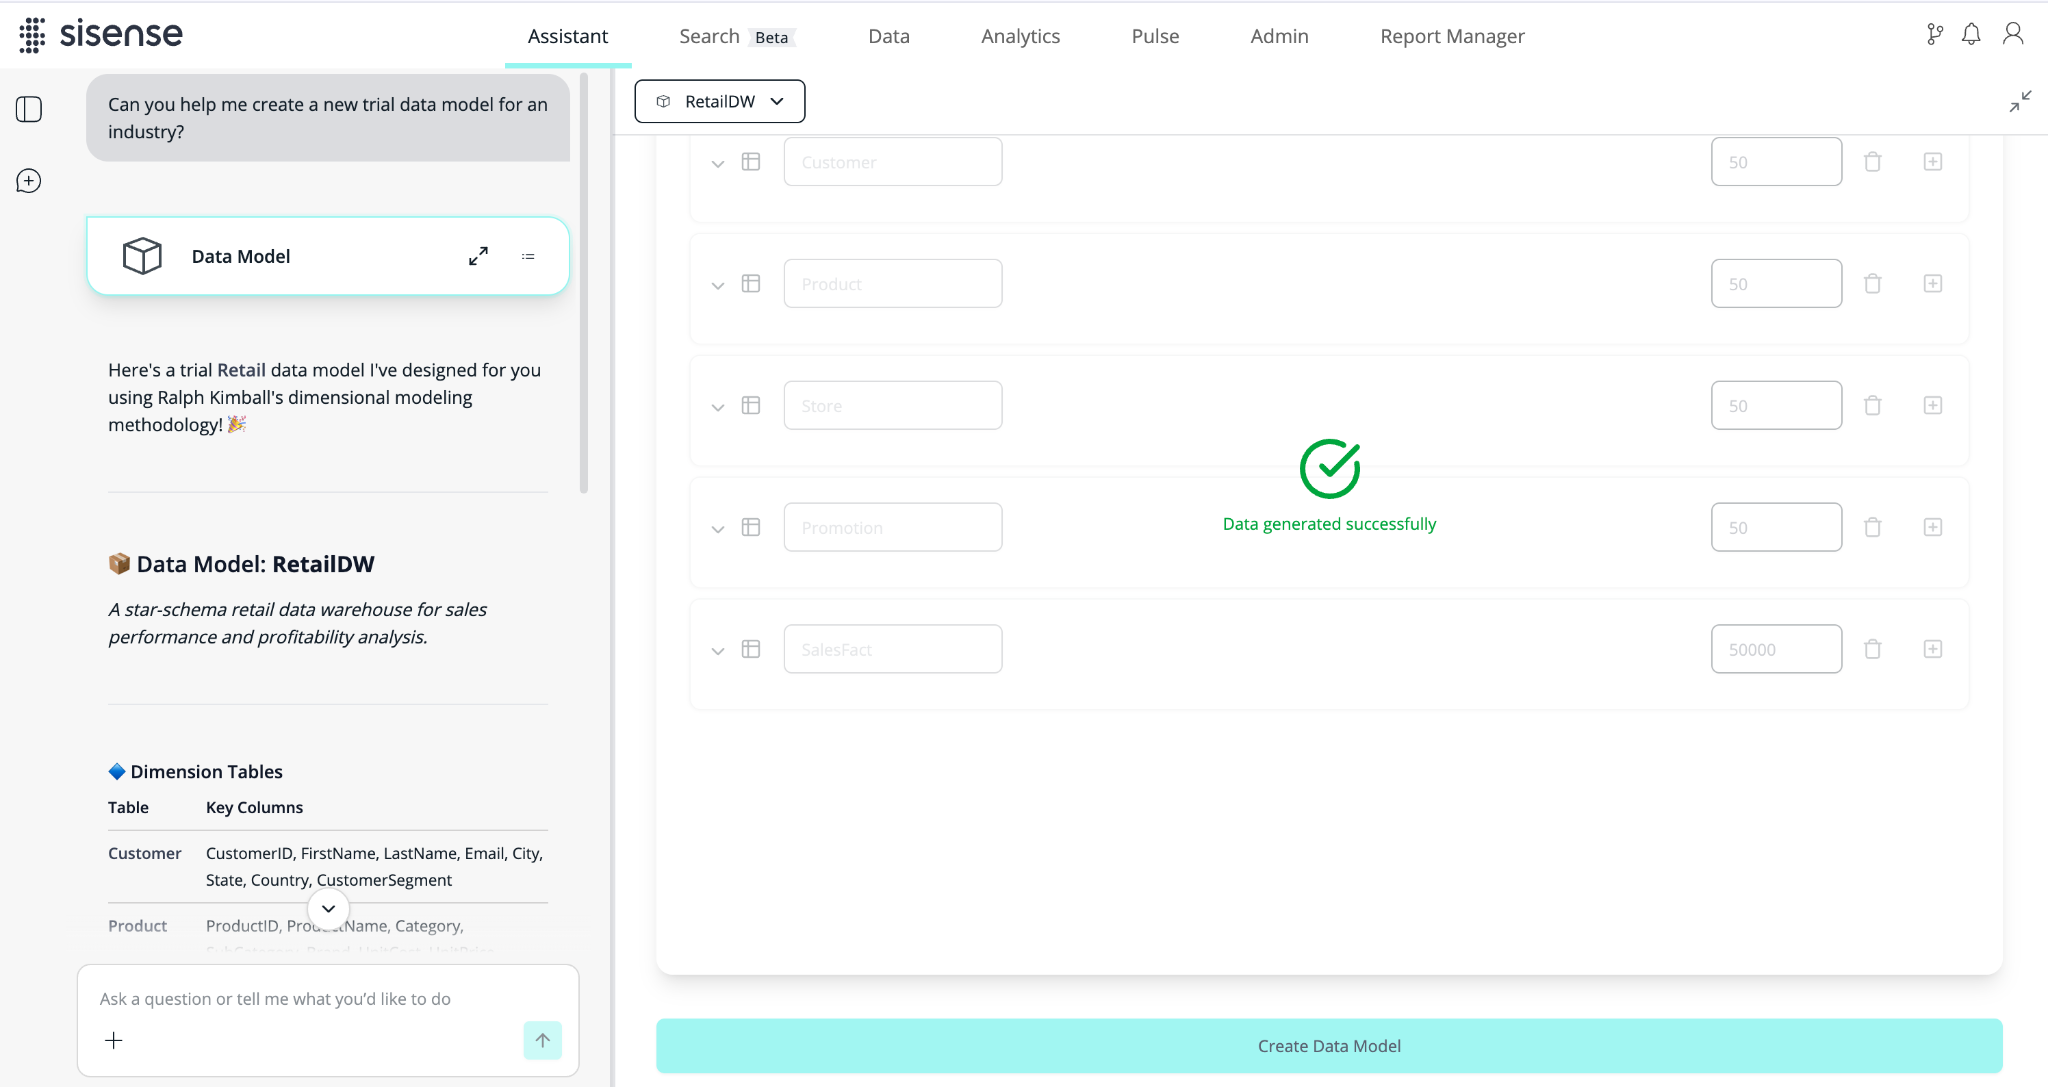Add a column to Promotion table
Screen dimensions: 2048x1087
tap(1933, 527)
